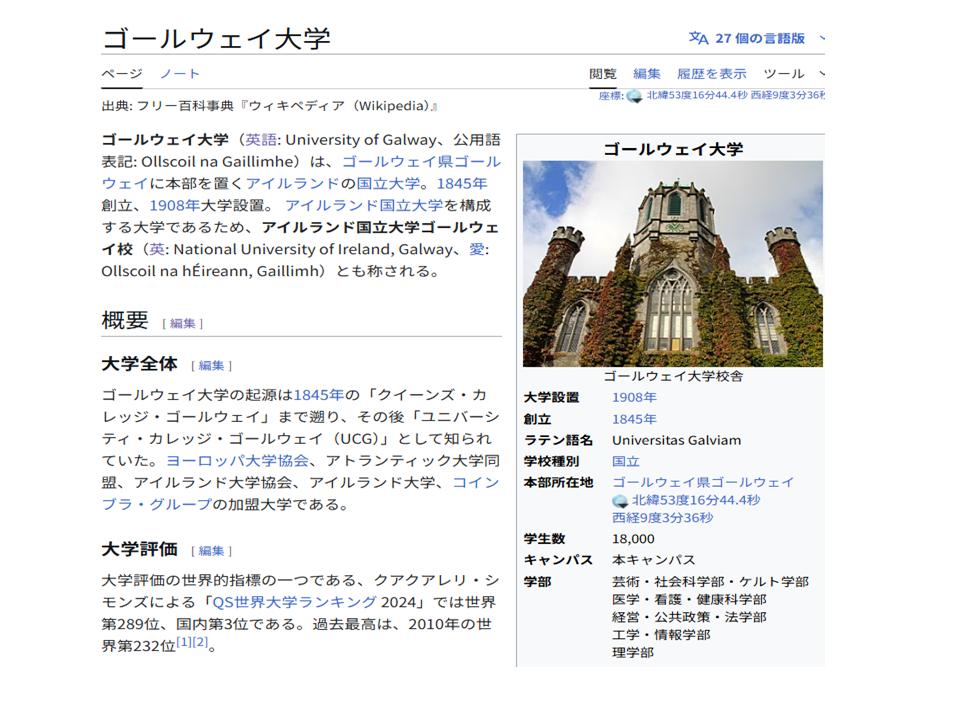960x720 pixels.
Task: Click 1908年 link in infobox
Action: pyautogui.click(x=634, y=397)
